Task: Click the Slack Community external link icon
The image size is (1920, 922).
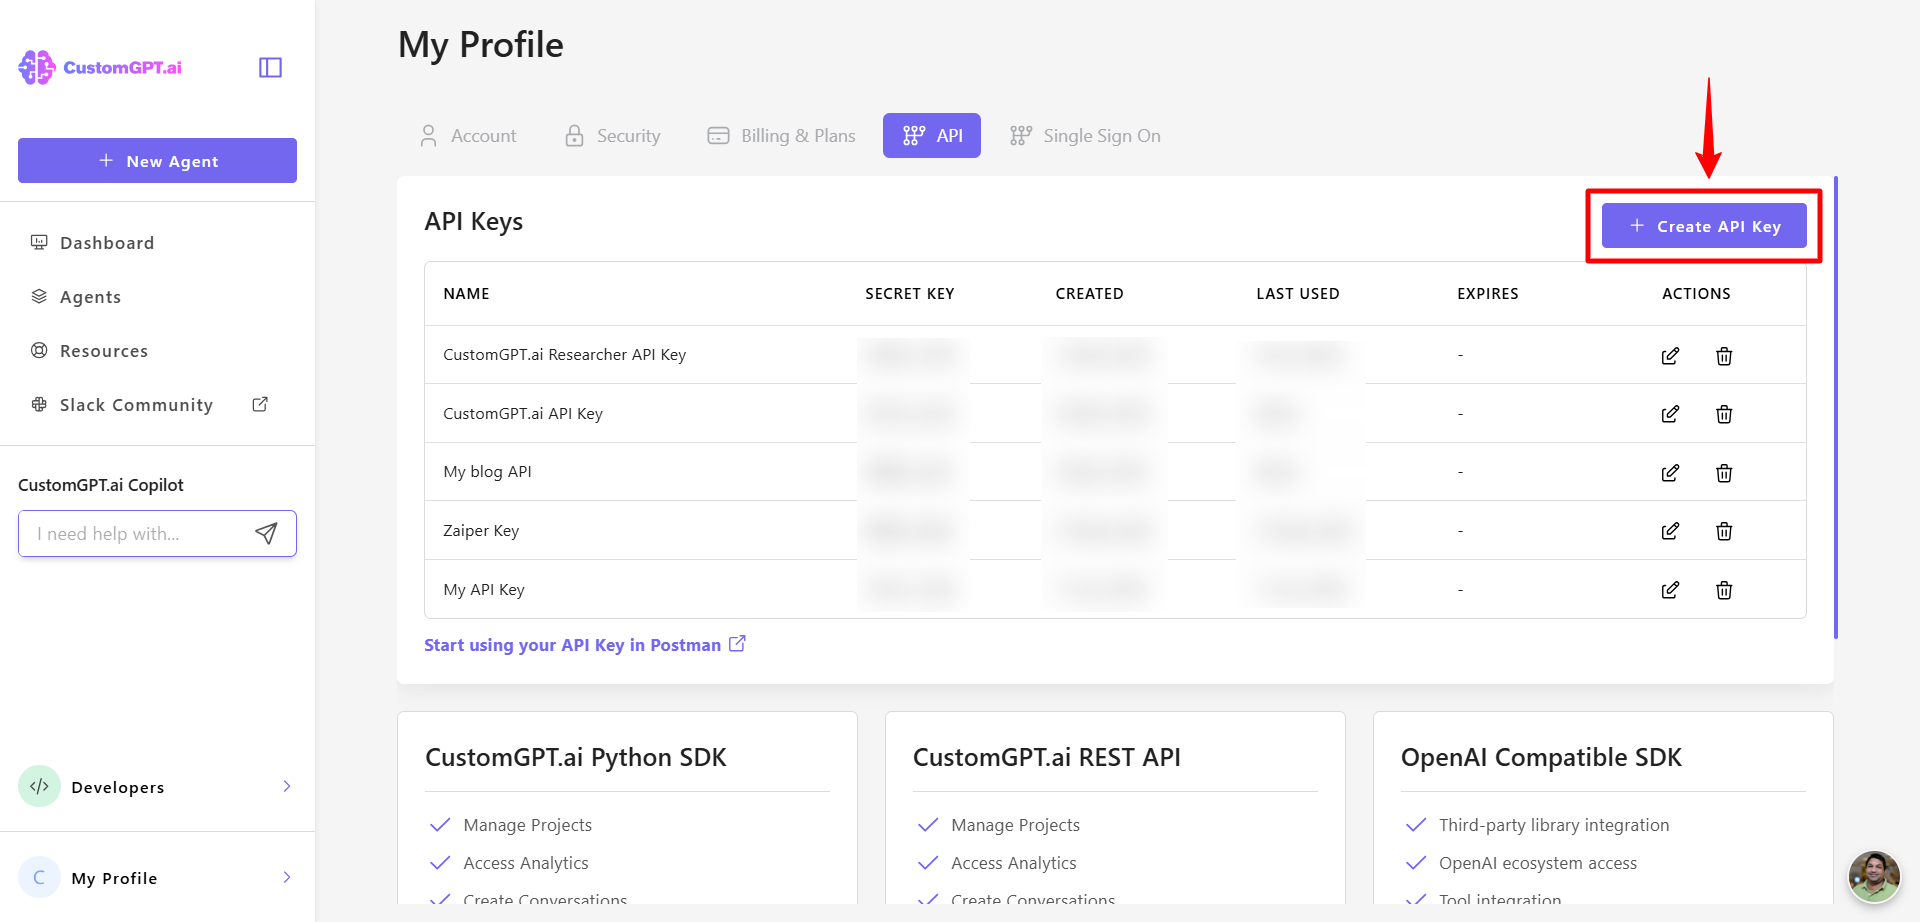Action: point(260,404)
